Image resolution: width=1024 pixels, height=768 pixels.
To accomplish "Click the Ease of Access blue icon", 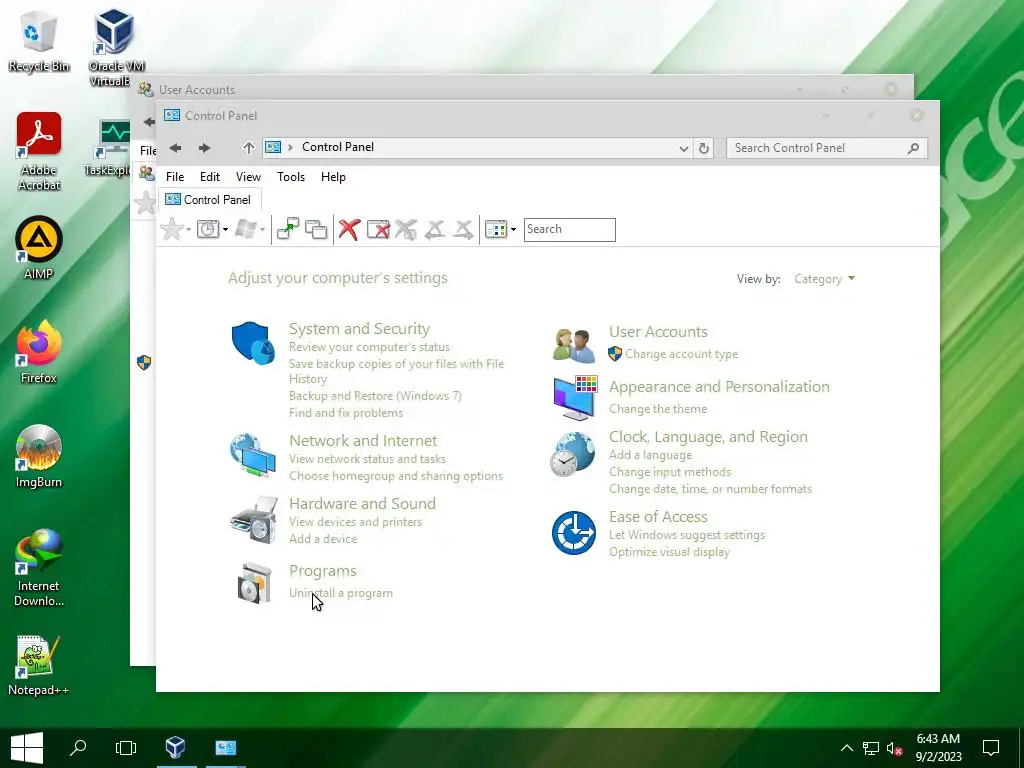I will pyautogui.click(x=573, y=533).
